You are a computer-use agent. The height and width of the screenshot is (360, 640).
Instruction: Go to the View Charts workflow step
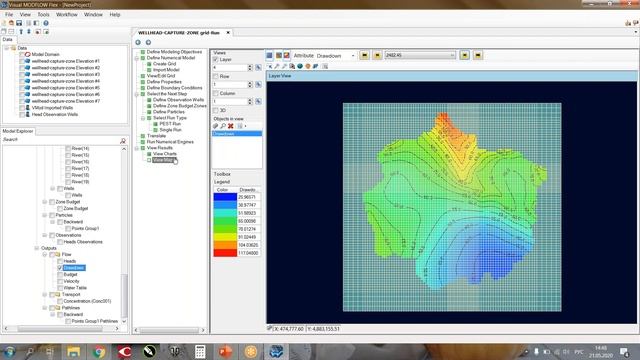point(165,154)
